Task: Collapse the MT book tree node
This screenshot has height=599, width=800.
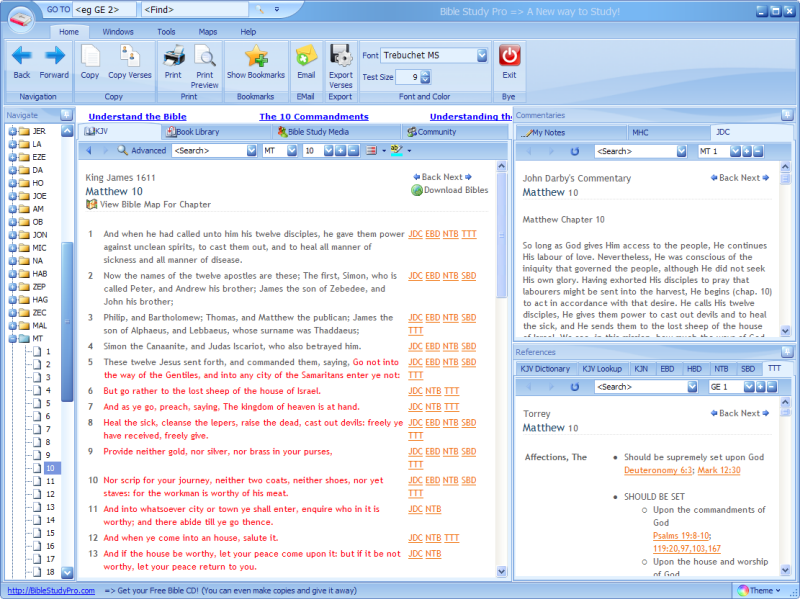Action: pos(12,339)
